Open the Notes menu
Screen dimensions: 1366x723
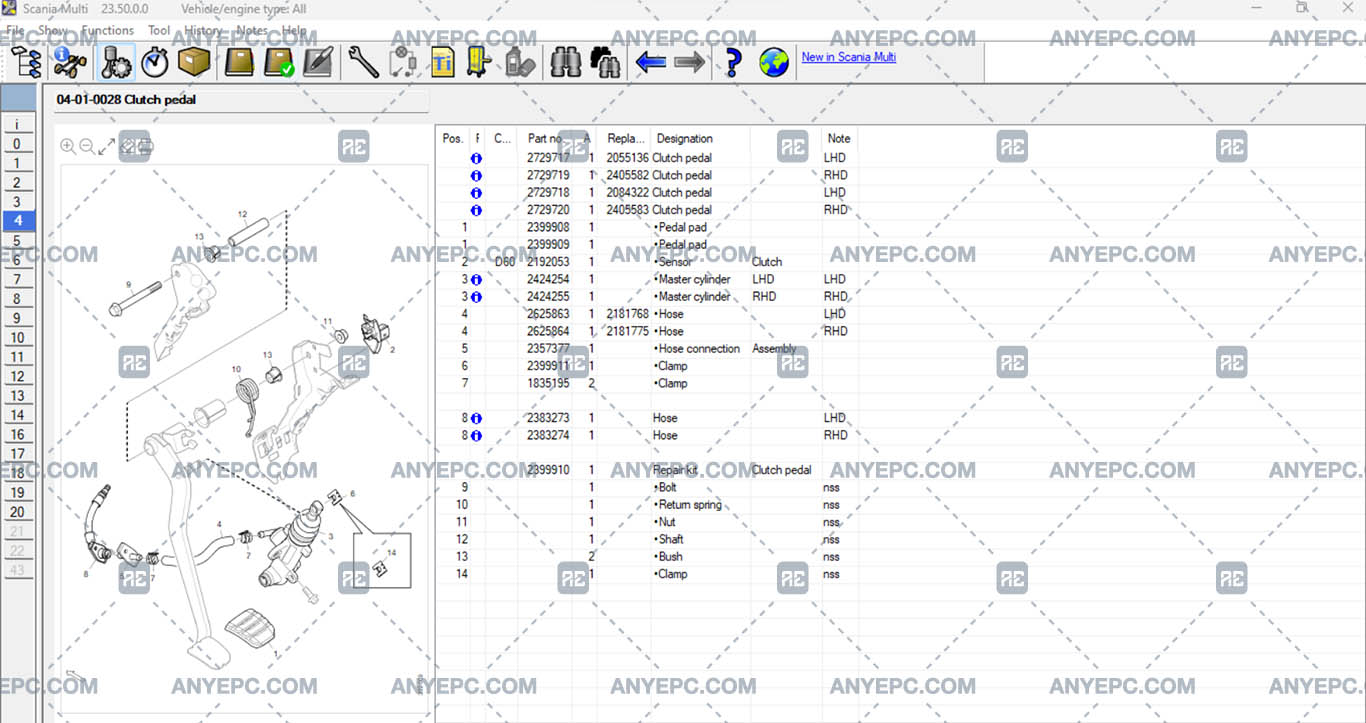[252, 30]
